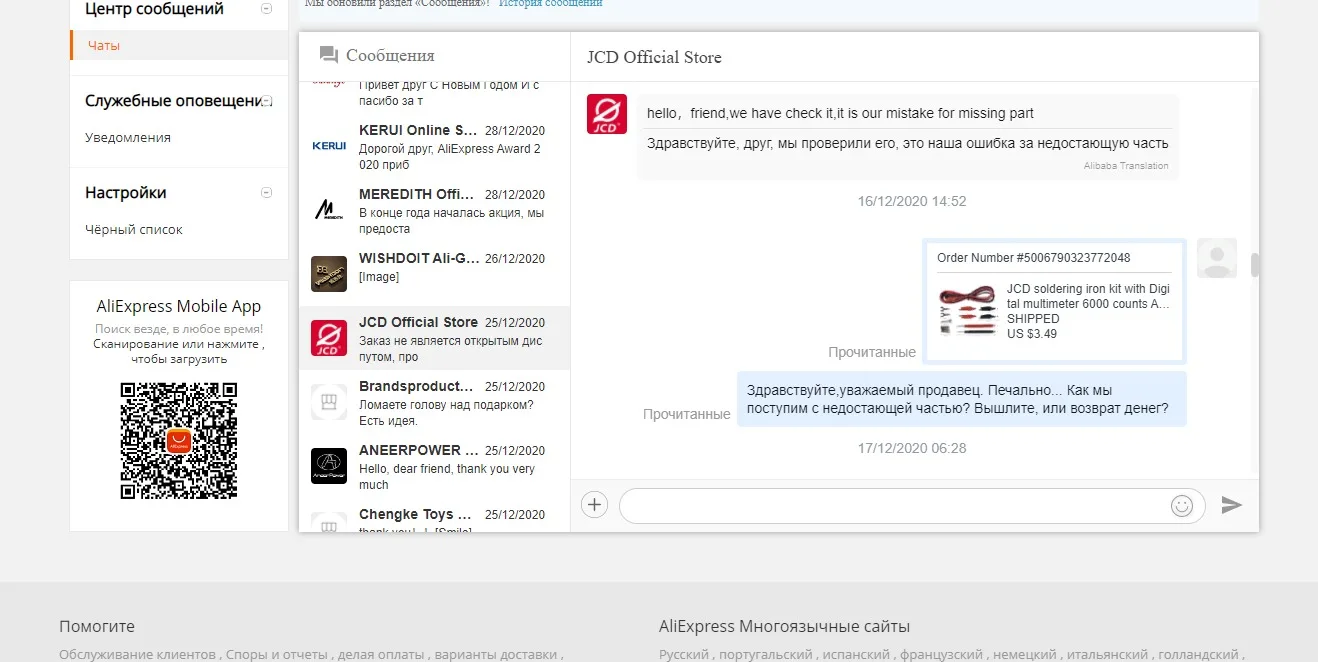Click the WISHDOIT store thumbnail
1318x662 pixels.
click(329, 274)
